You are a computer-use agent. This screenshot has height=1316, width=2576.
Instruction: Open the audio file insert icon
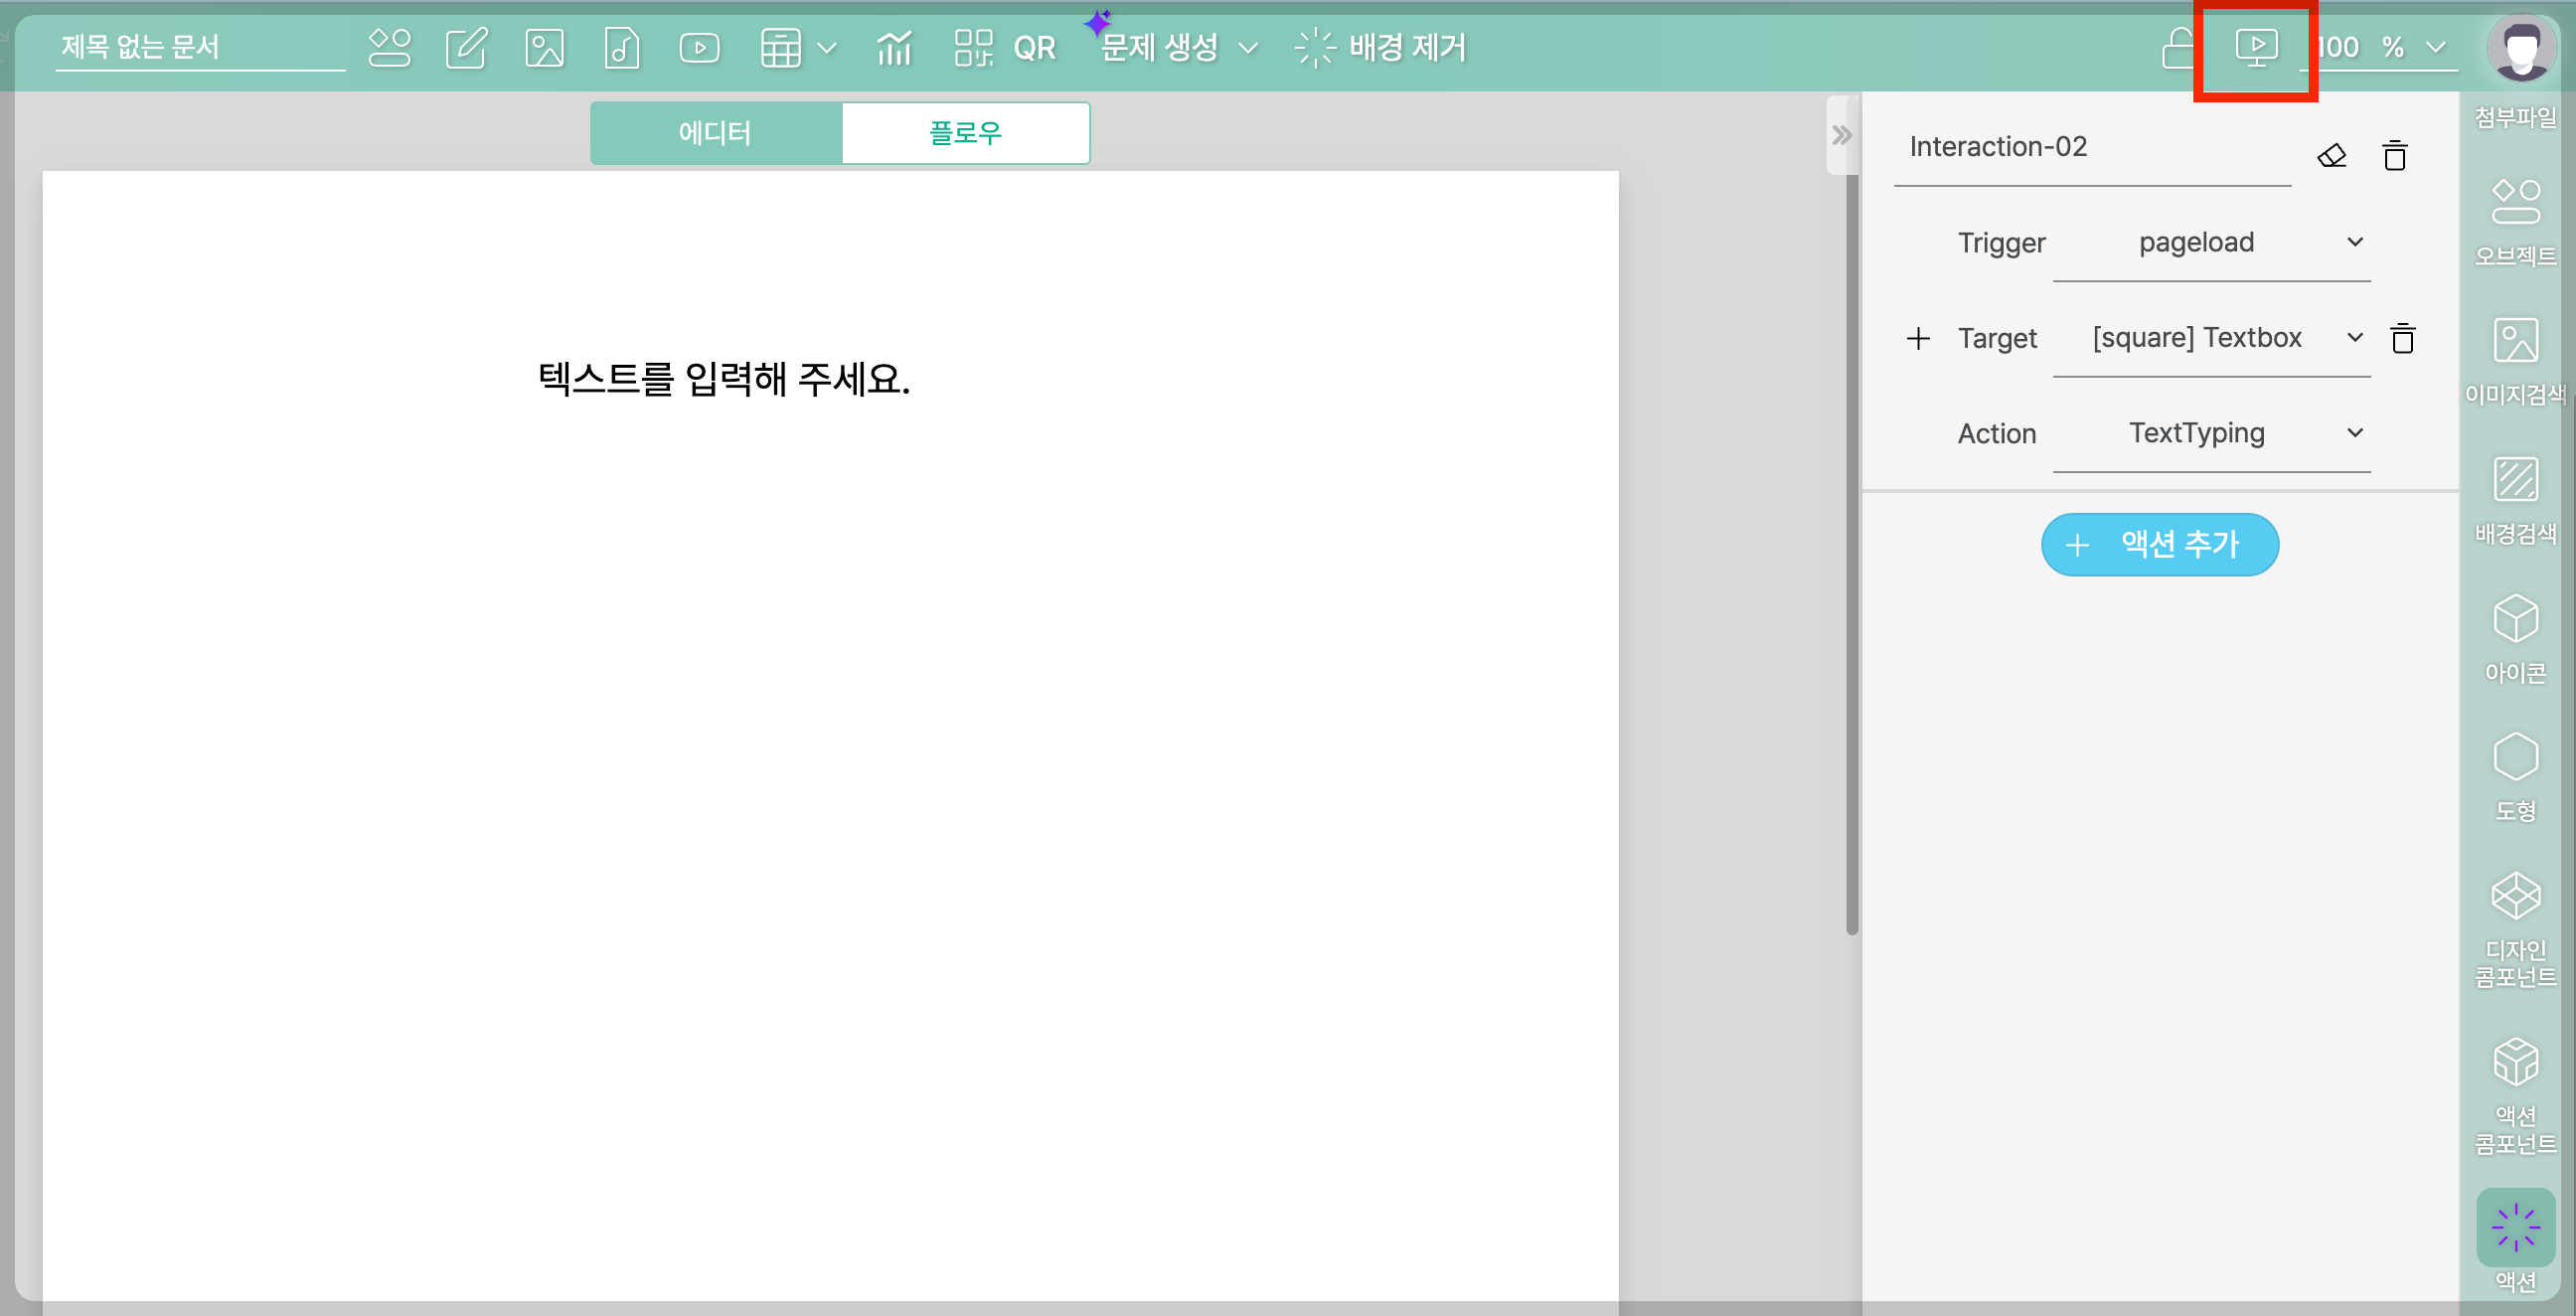click(x=621, y=47)
